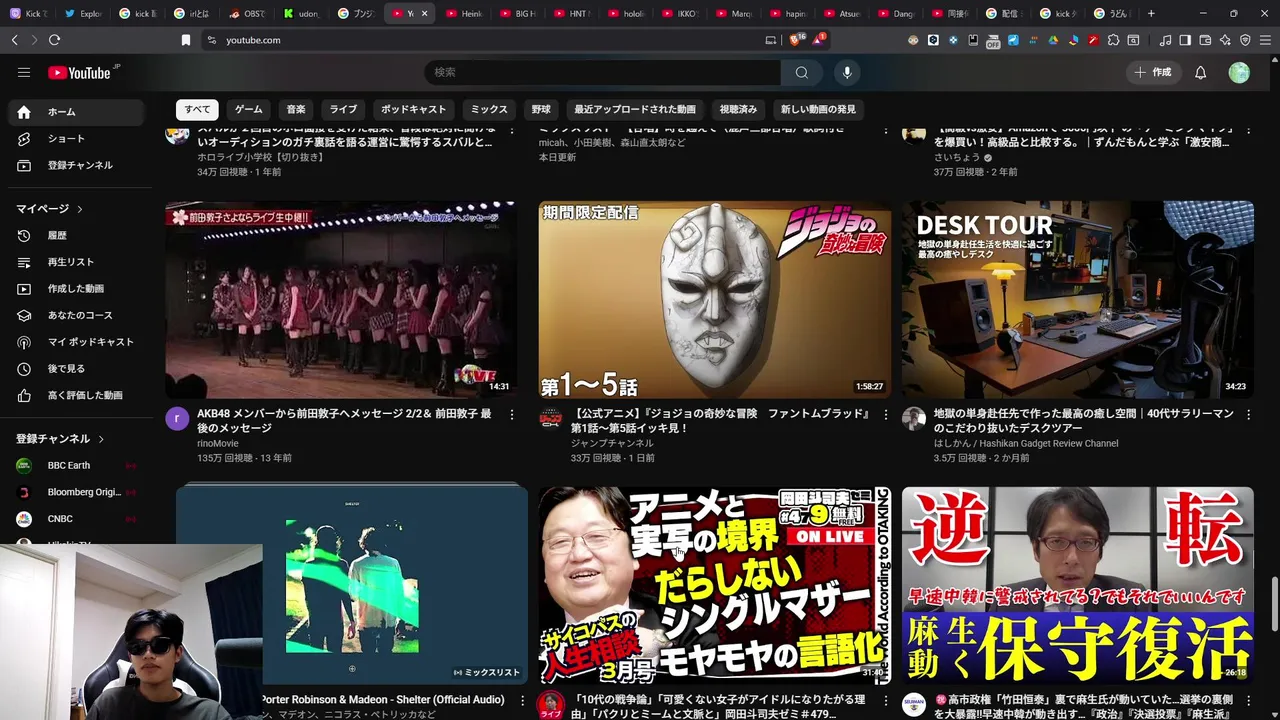Select the ライブ filter chip
The width and height of the screenshot is (1280, 720).
pyautogui.click(x=343, y=109)
